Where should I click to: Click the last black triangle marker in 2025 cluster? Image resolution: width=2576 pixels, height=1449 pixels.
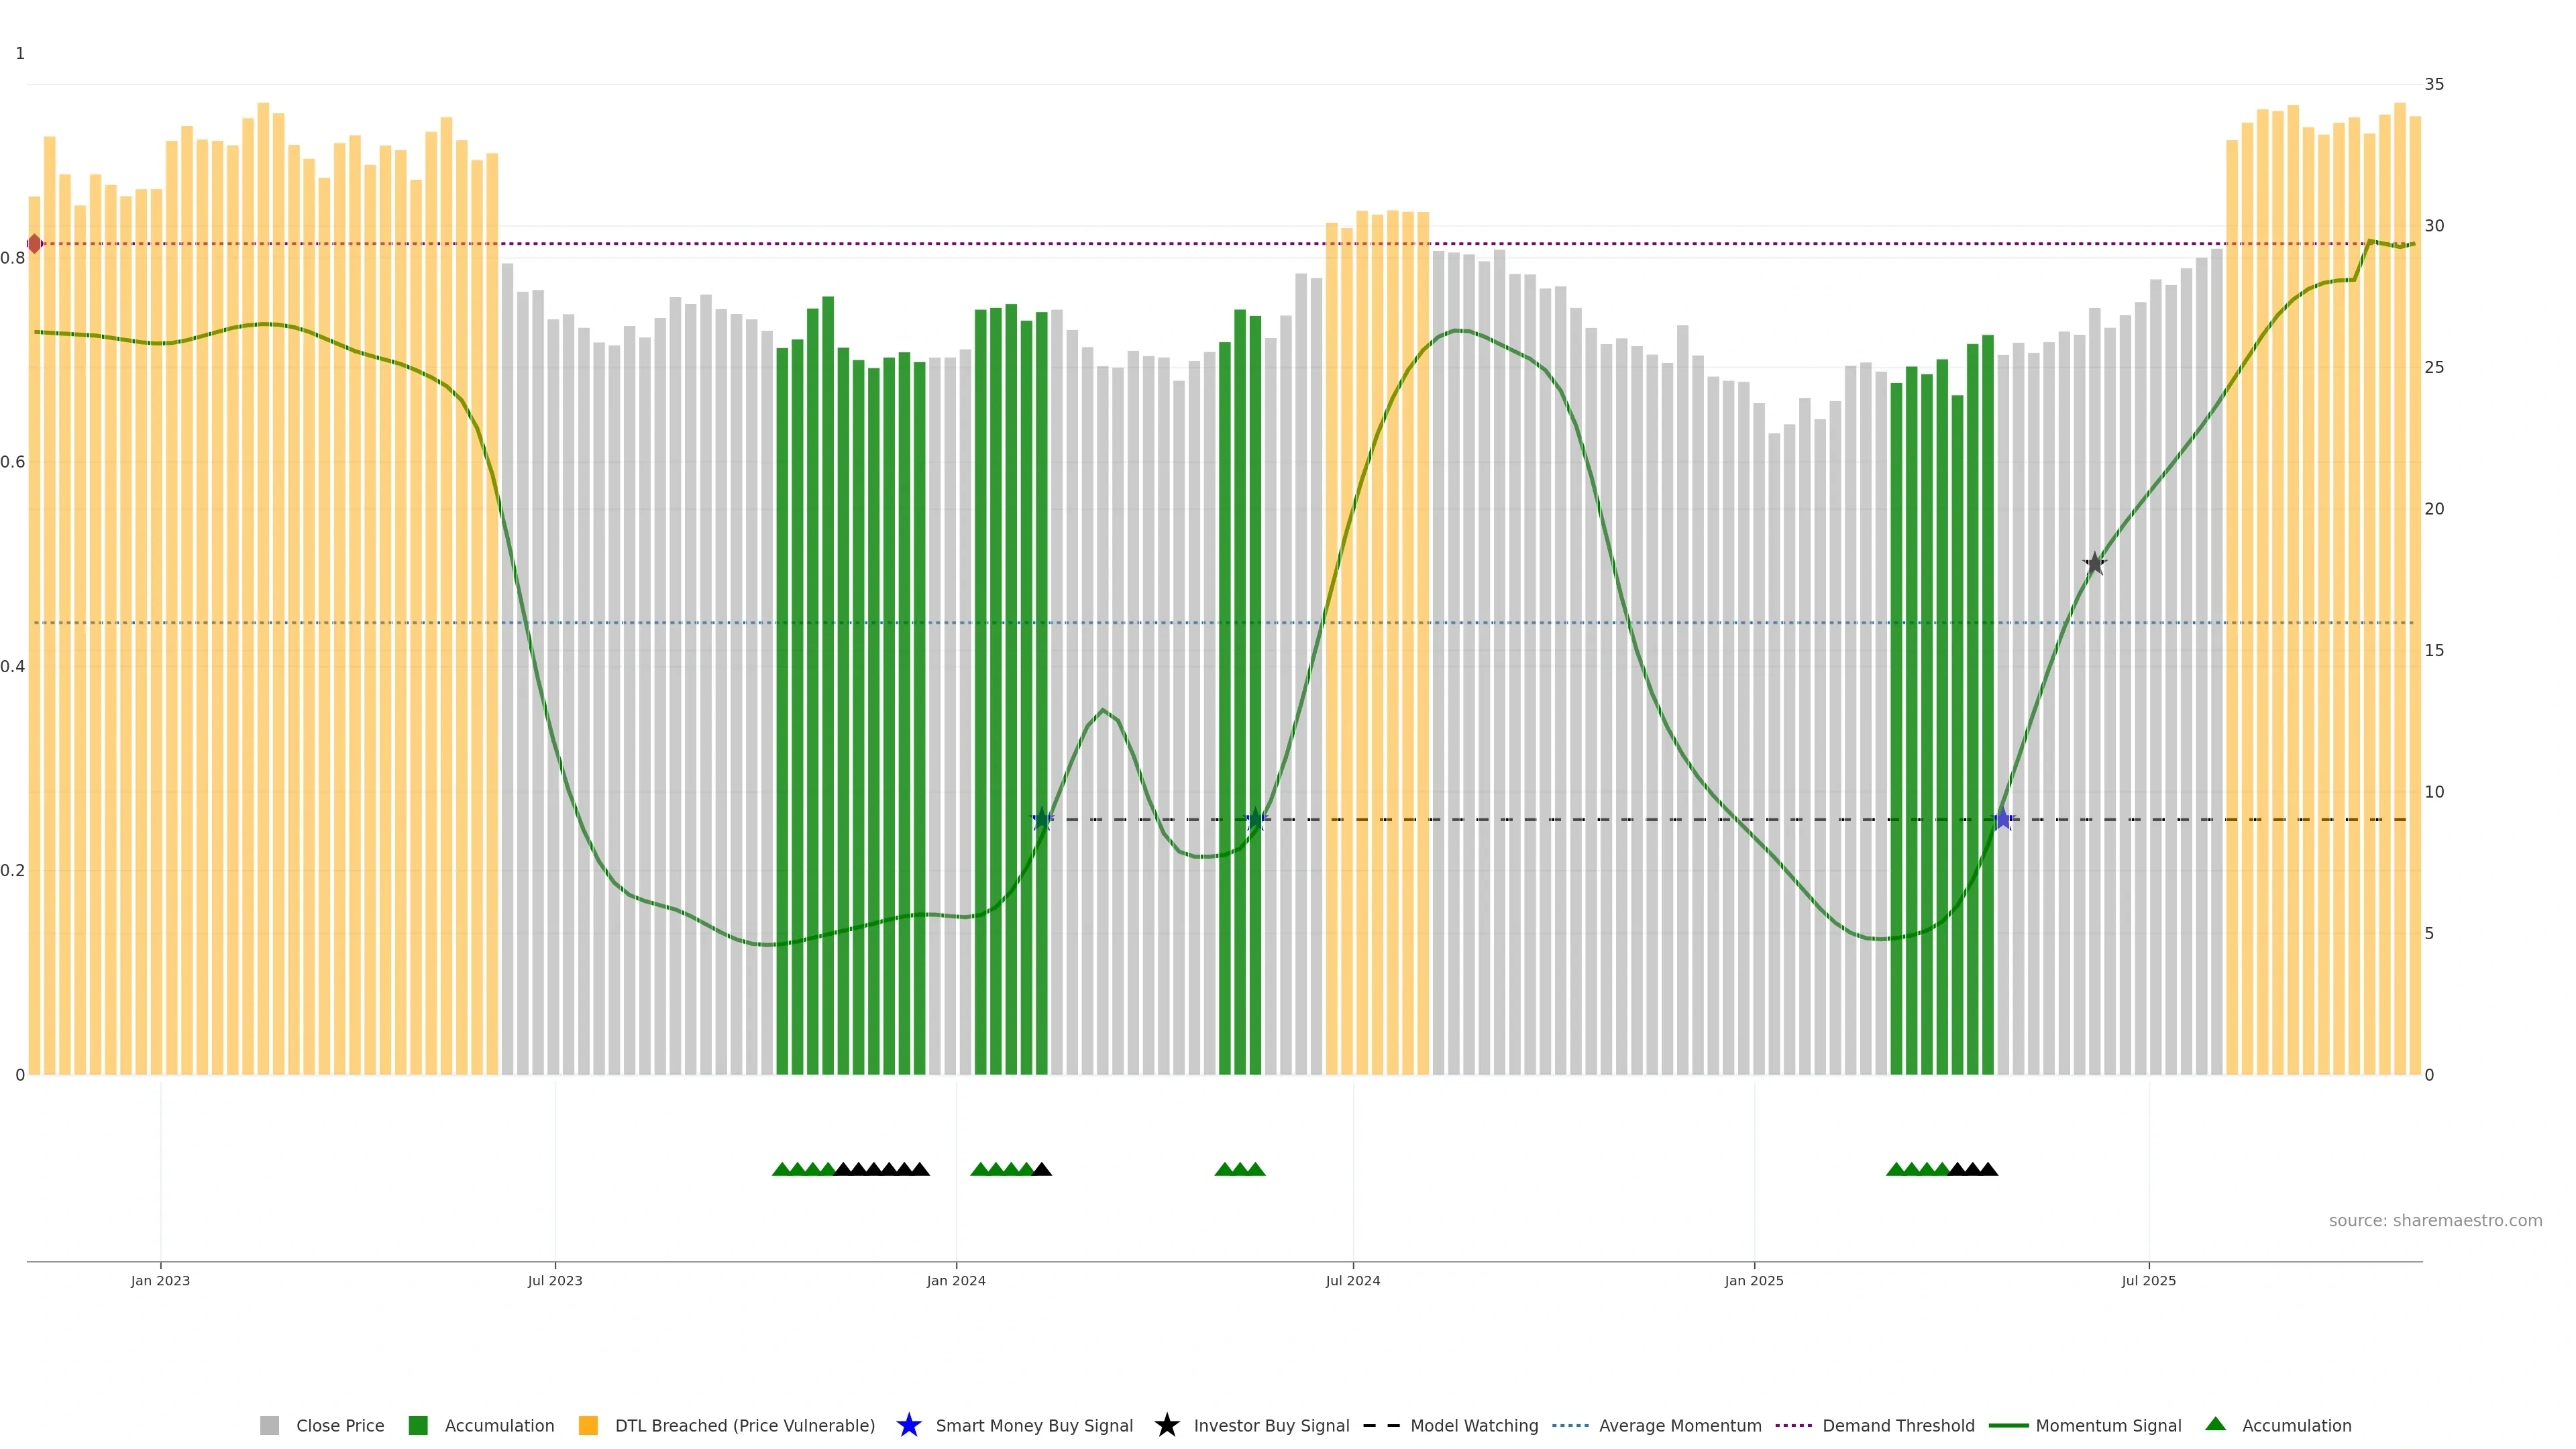(x=1988, y=1169)
